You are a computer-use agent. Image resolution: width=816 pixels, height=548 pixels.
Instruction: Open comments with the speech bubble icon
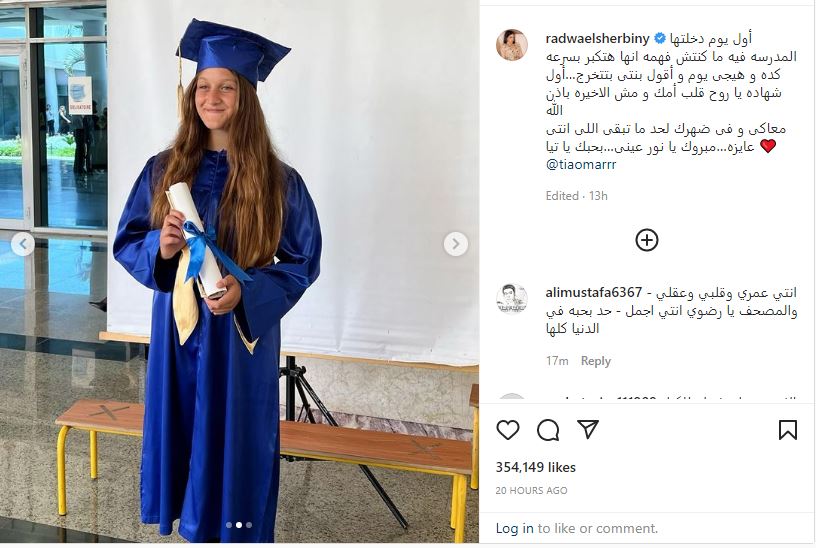tap(548, 430)
